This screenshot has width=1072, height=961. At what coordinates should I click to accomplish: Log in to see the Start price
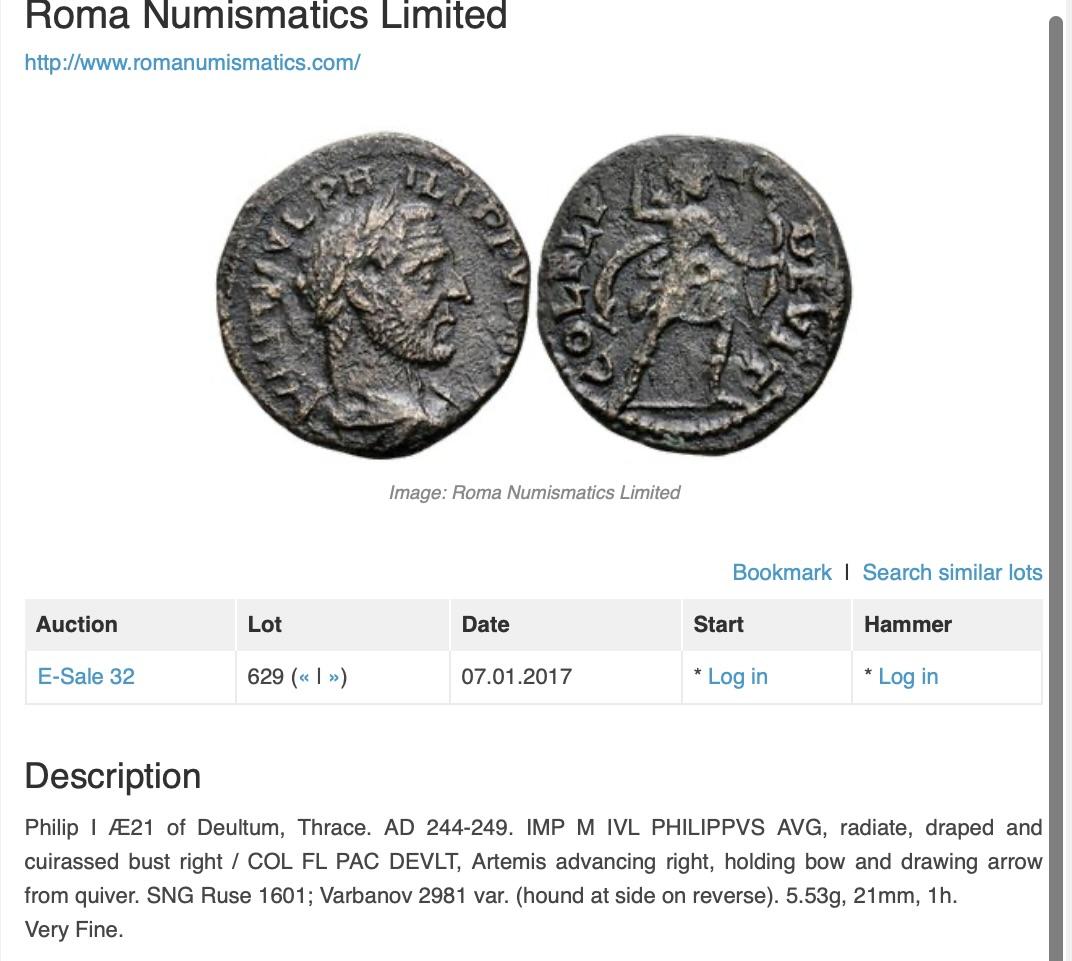(737, 677)
